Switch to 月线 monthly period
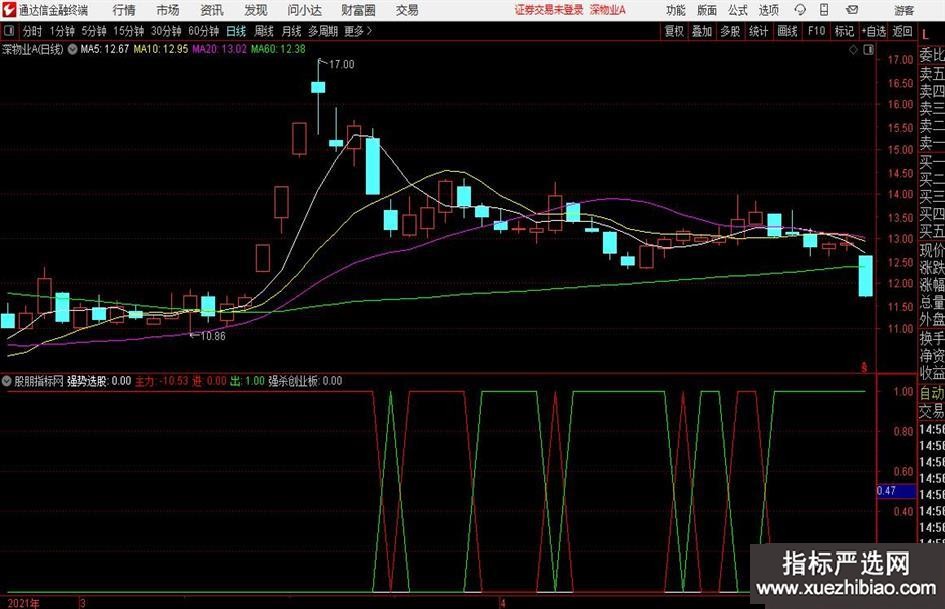 point(291,31)
